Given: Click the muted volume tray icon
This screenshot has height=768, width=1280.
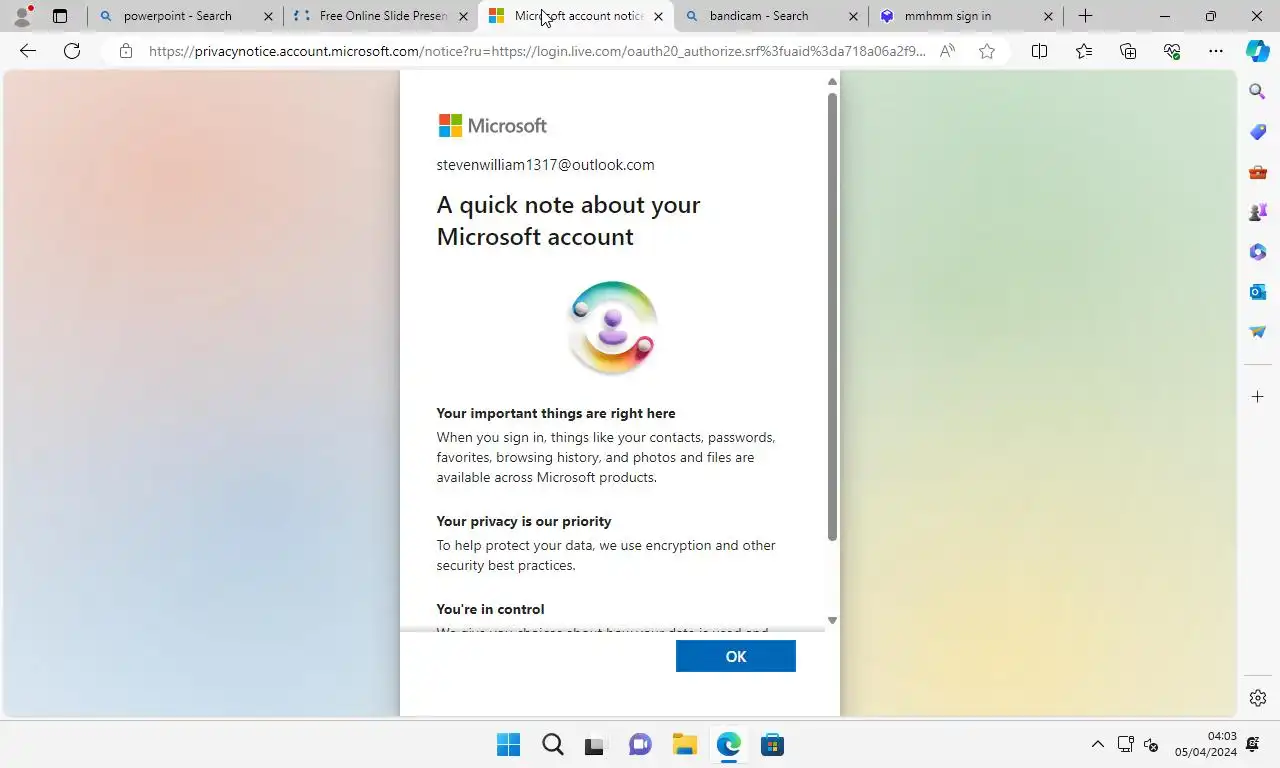Looking at the screenshot, I should click(1151, 745).
